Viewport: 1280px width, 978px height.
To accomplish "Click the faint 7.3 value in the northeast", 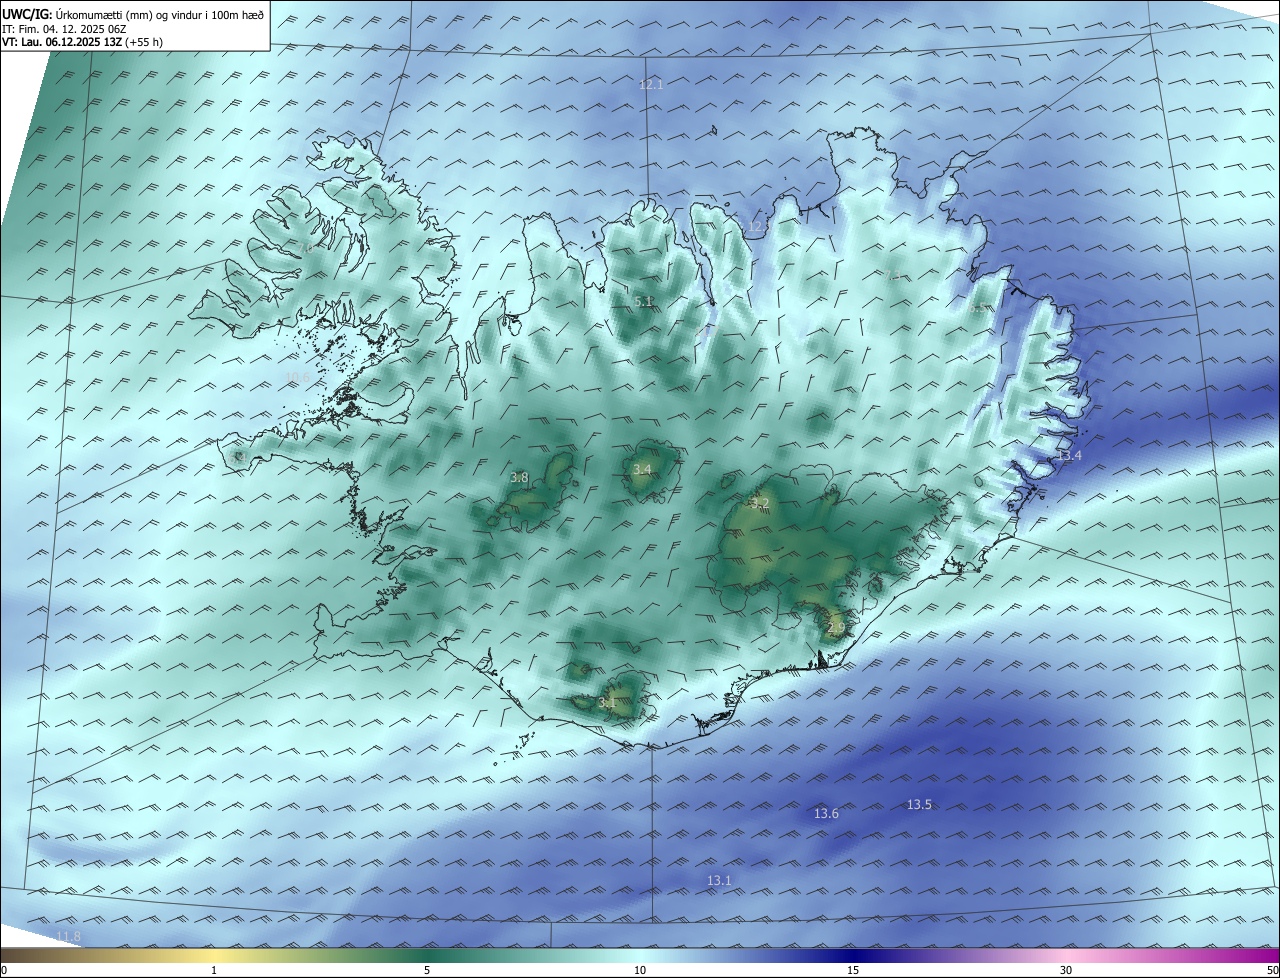I will tap(894, 275).
